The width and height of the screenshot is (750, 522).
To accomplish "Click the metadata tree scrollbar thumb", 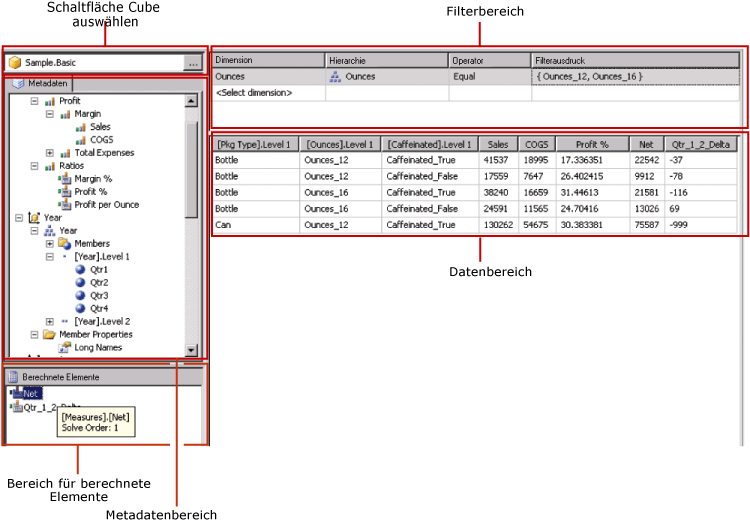I will [x=191, y=170].
